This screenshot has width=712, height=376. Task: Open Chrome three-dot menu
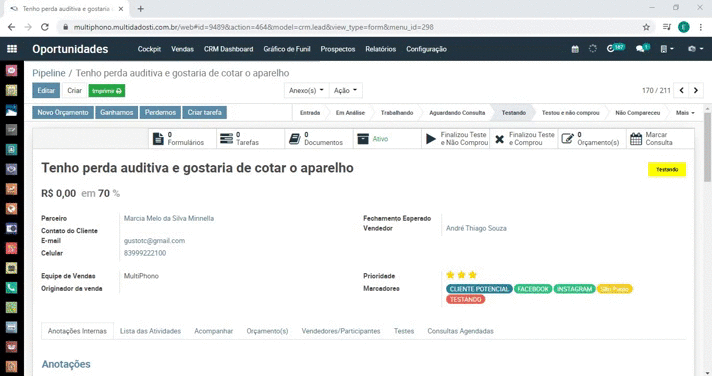[701, 27]
